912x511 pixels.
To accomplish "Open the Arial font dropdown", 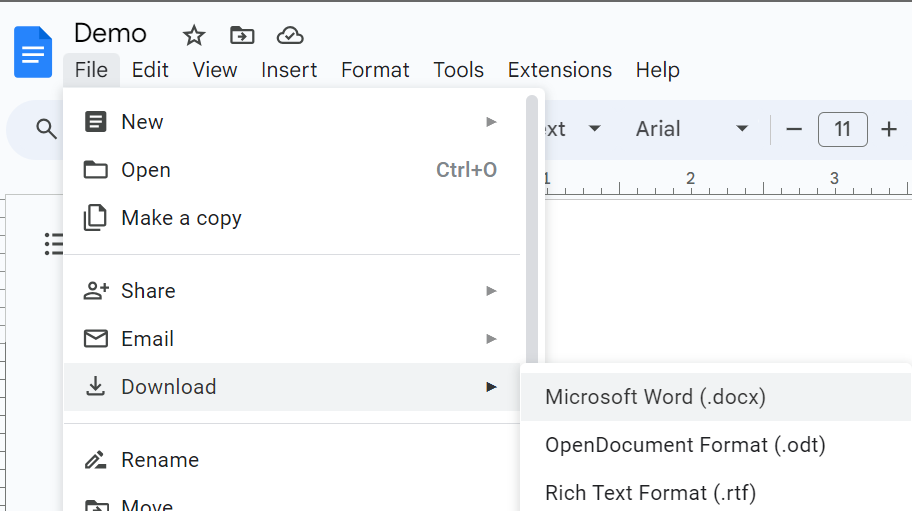I will [692, 129].
